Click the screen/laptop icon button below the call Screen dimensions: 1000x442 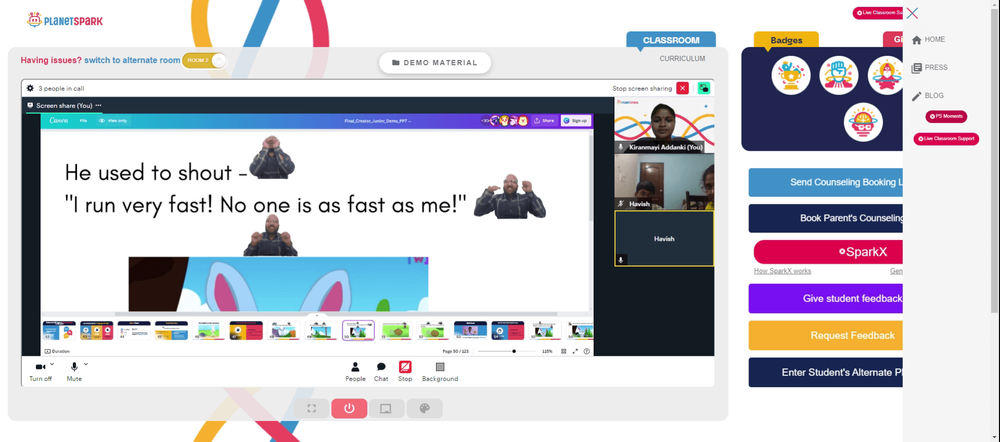point(386,408)
